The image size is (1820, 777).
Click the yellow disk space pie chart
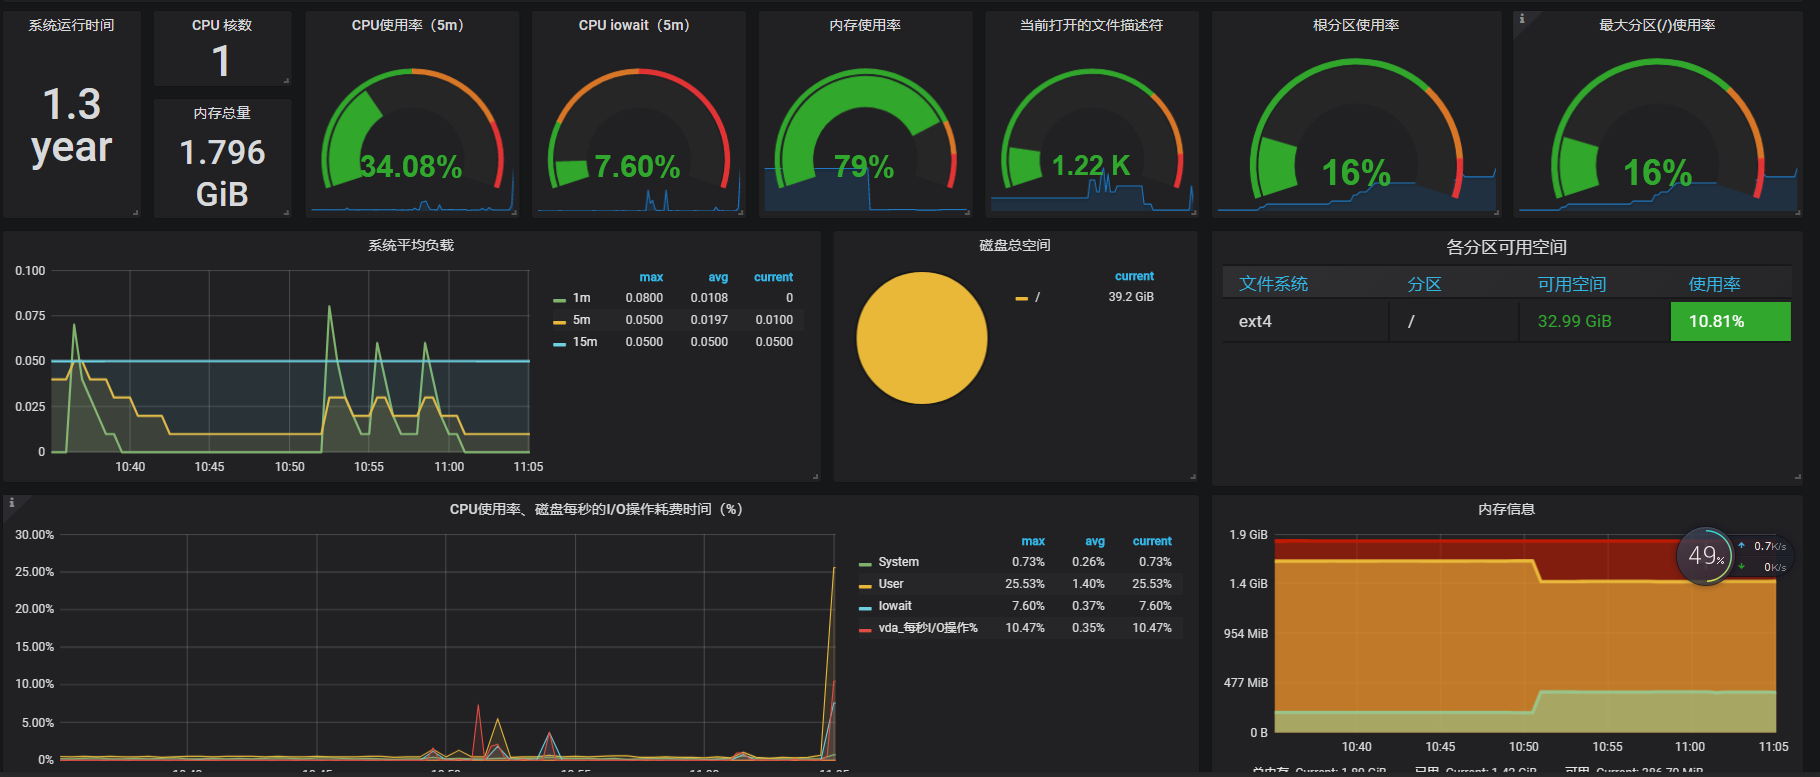[922, 338]
